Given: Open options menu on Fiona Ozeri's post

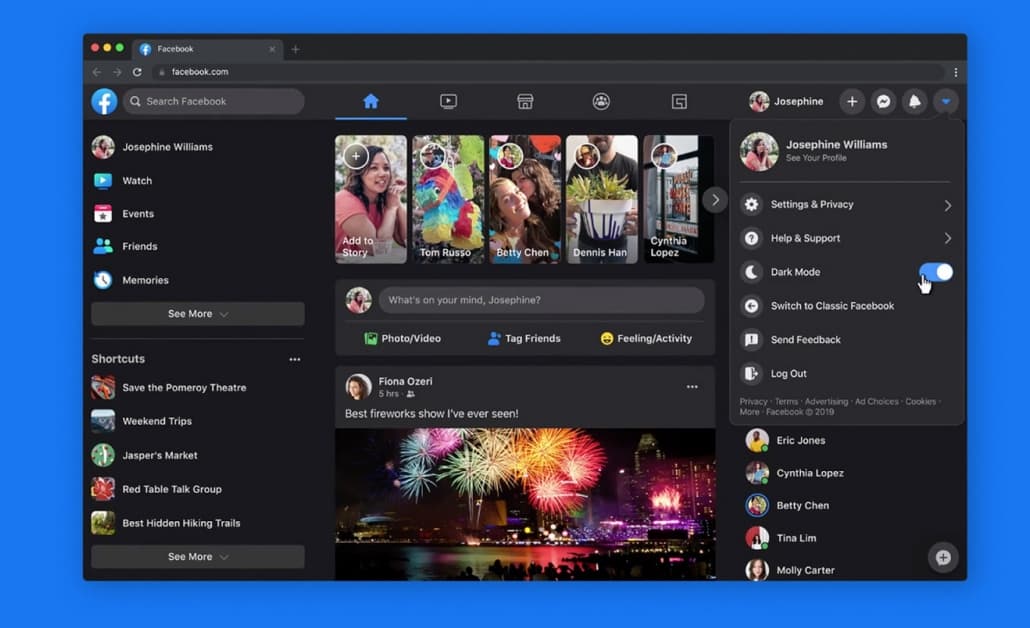Looking at the screenshot, I should 692,387.
